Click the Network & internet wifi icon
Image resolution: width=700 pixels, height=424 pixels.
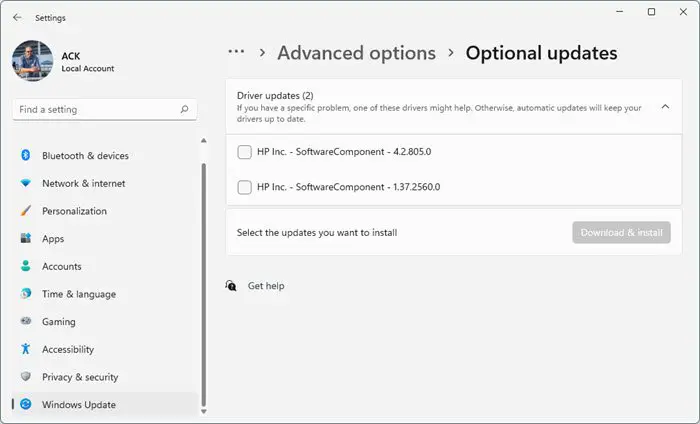(26, 184)
